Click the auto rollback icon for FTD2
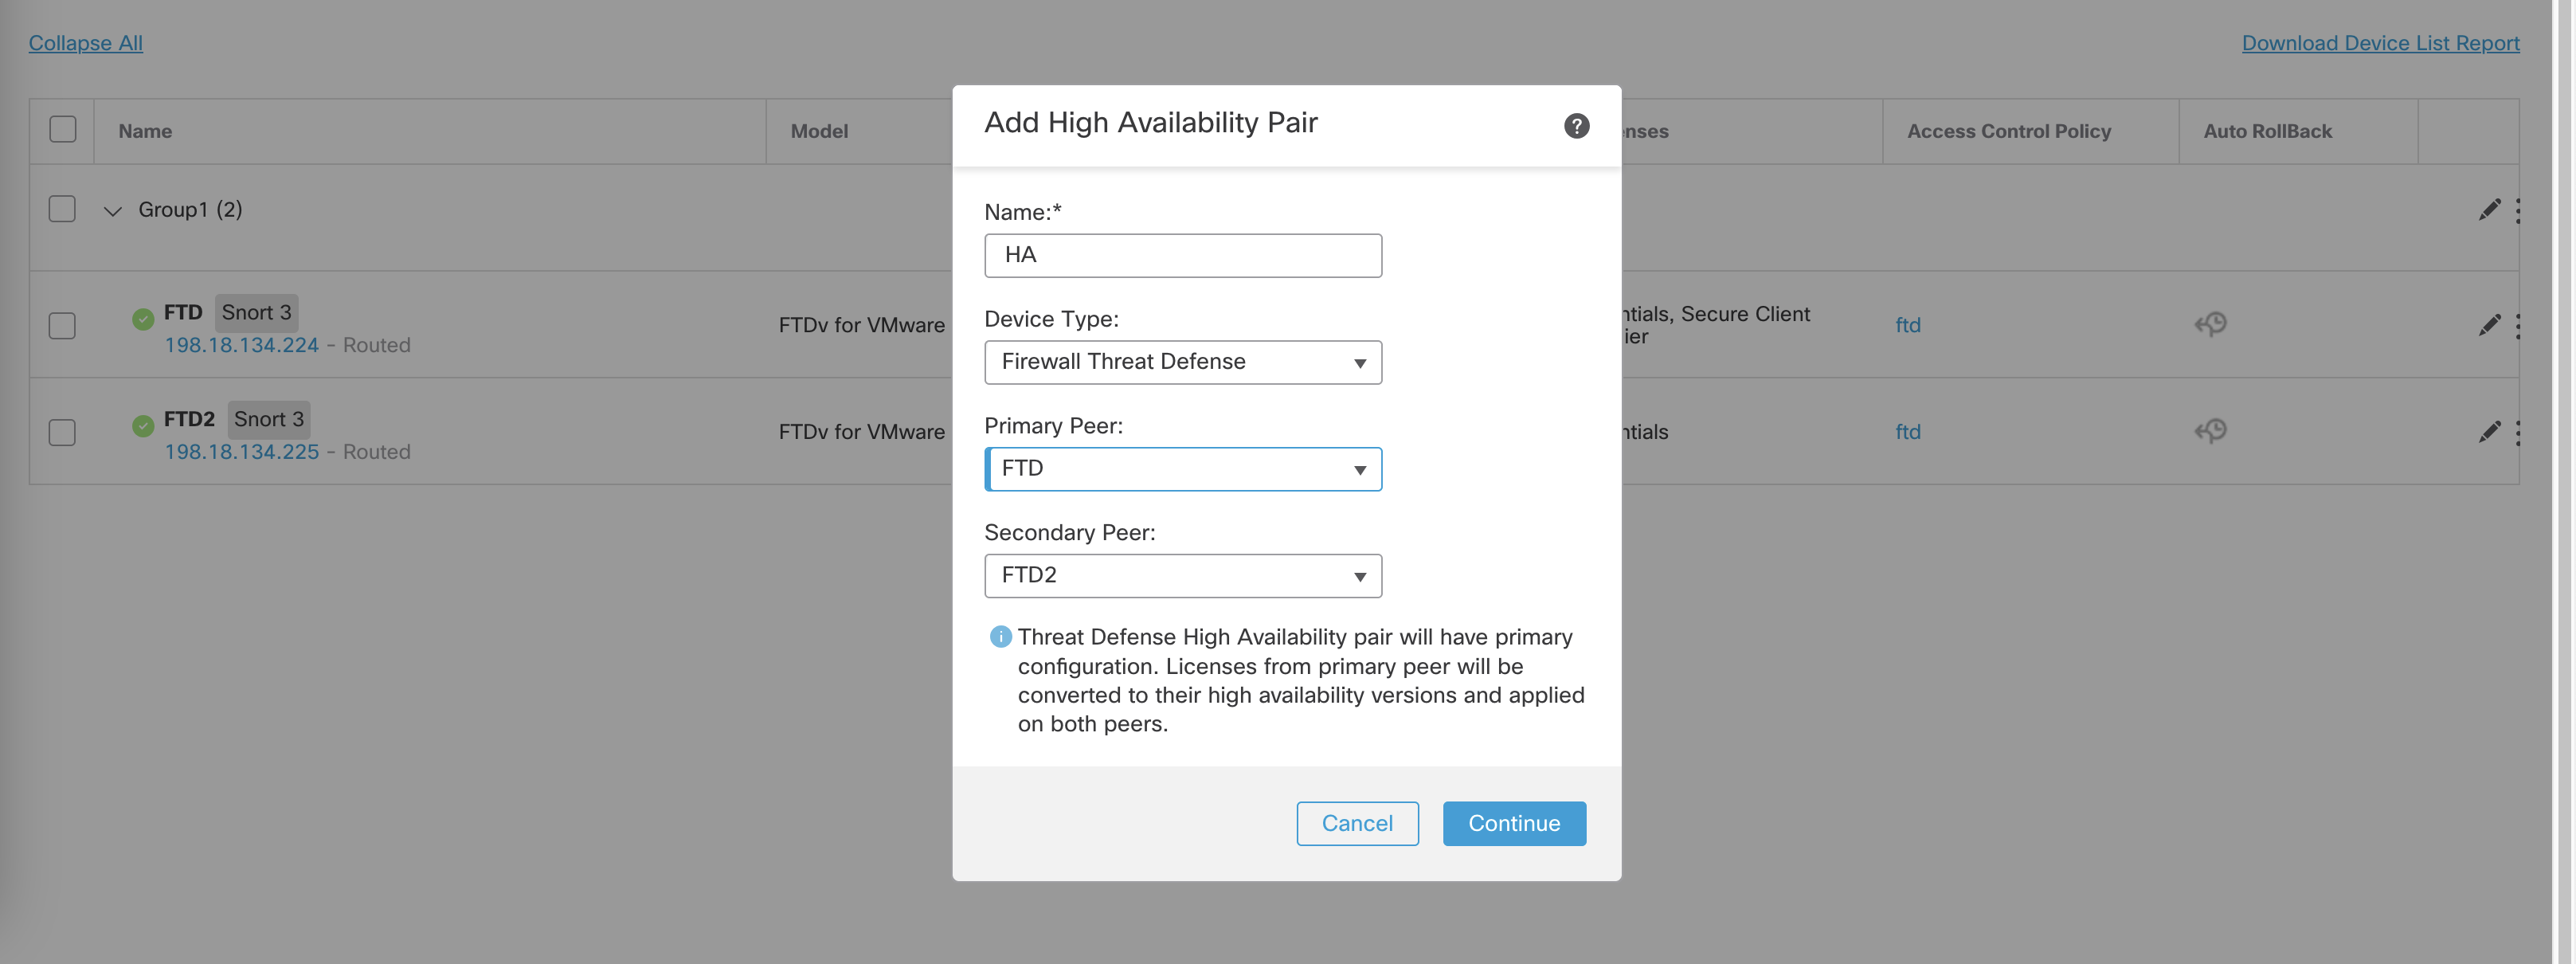Screen dimensions: 2576x964 click(x=2210, y=431)
